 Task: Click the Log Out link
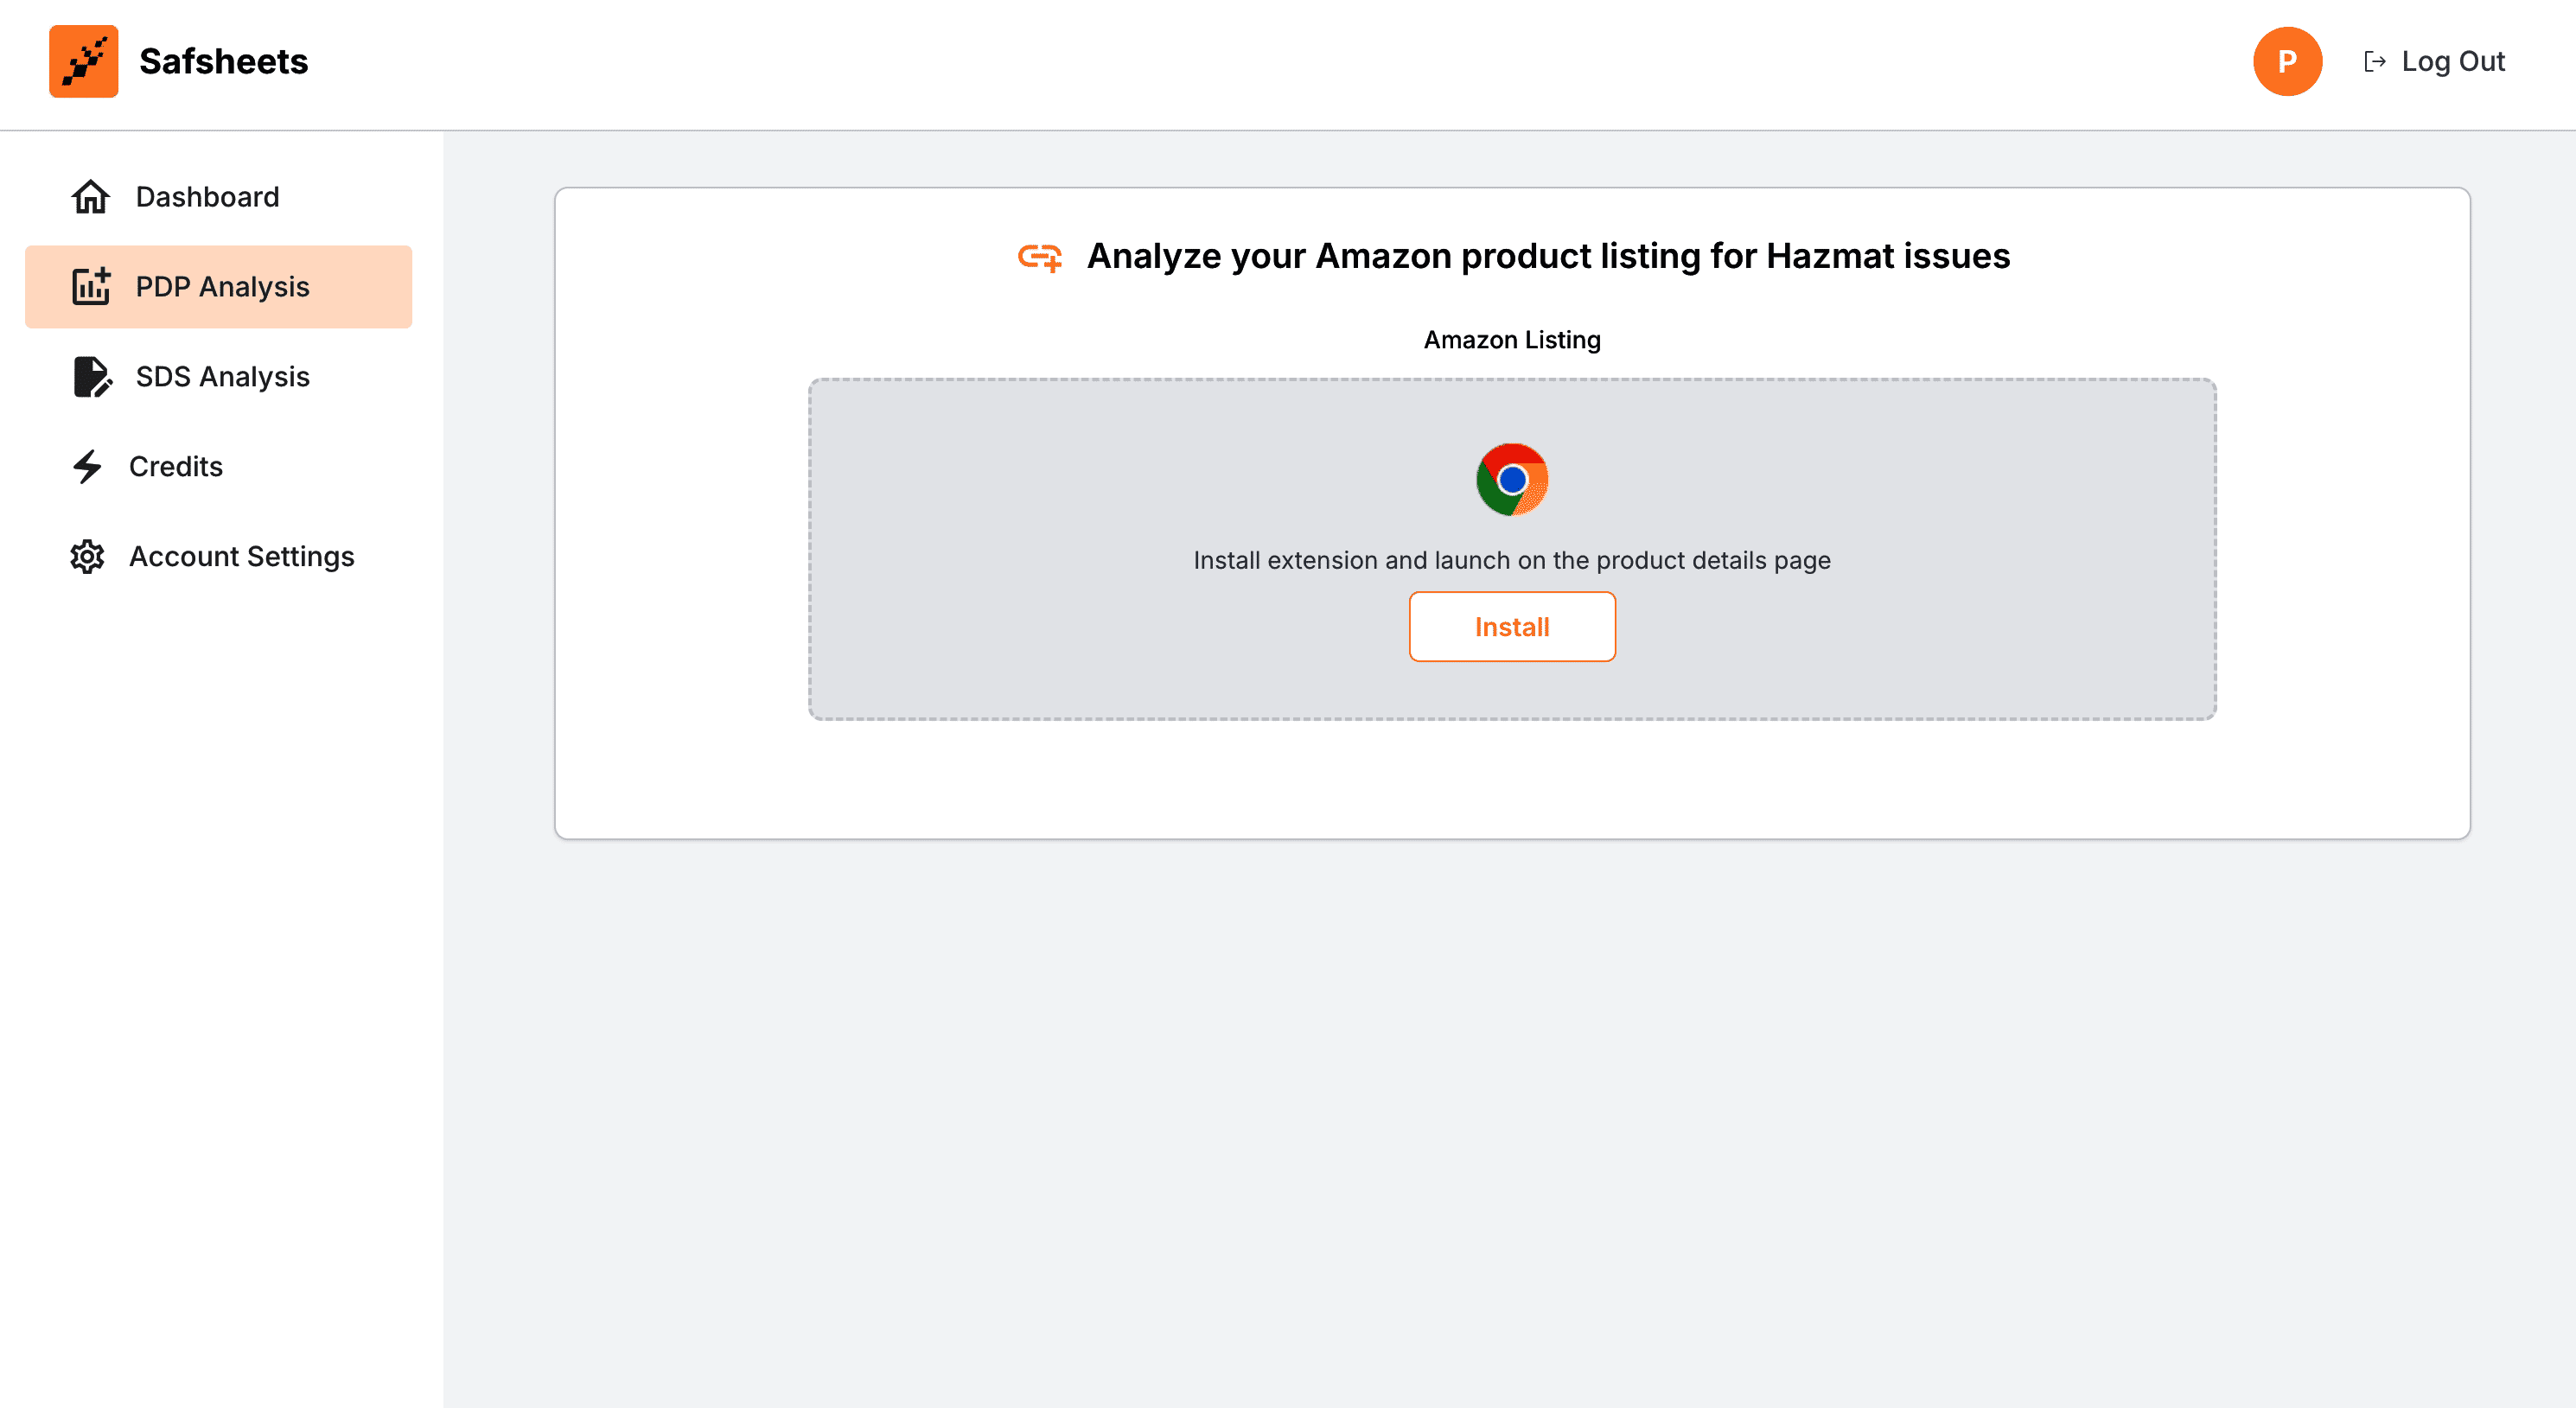(x=2452, y=62)
